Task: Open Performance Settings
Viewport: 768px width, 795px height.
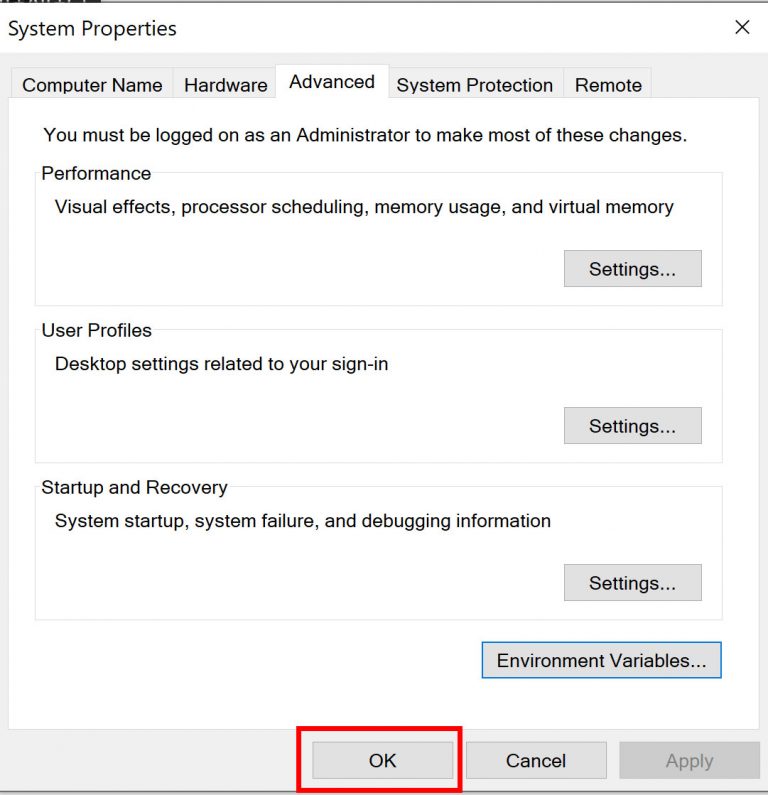Action: click(632, 269)
